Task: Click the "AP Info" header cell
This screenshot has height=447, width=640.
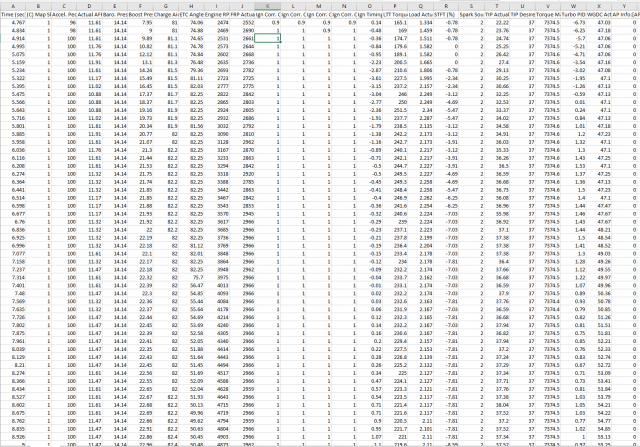Action: click(624, 14)
